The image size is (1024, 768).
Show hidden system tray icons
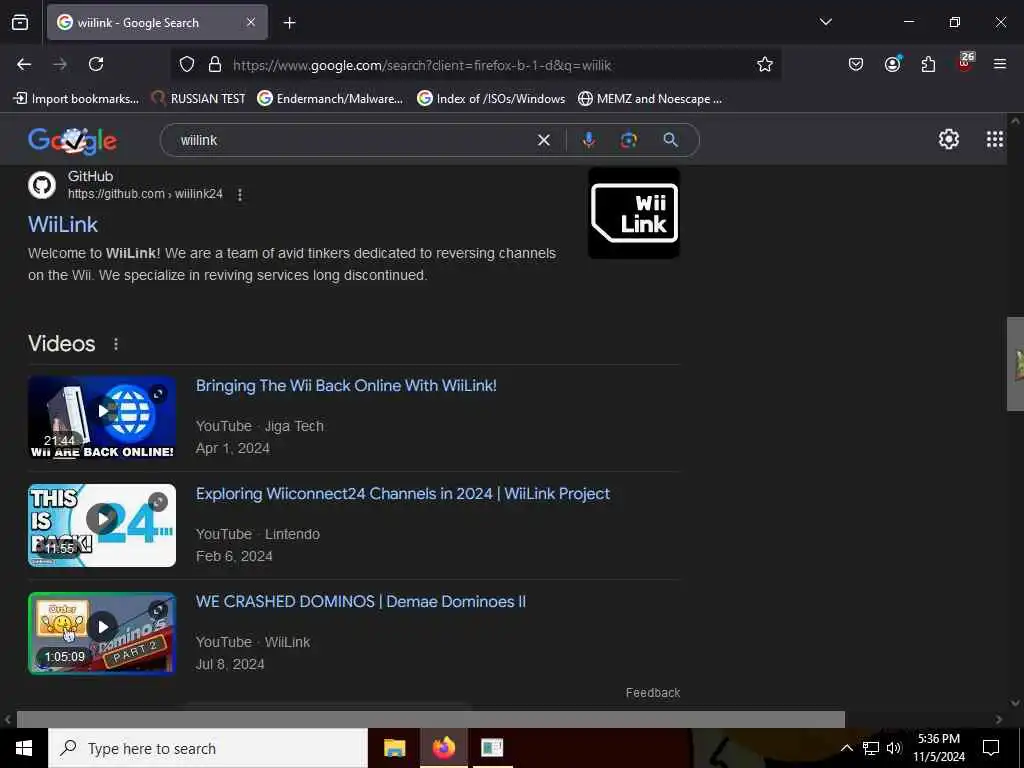[x=846, y=748]
